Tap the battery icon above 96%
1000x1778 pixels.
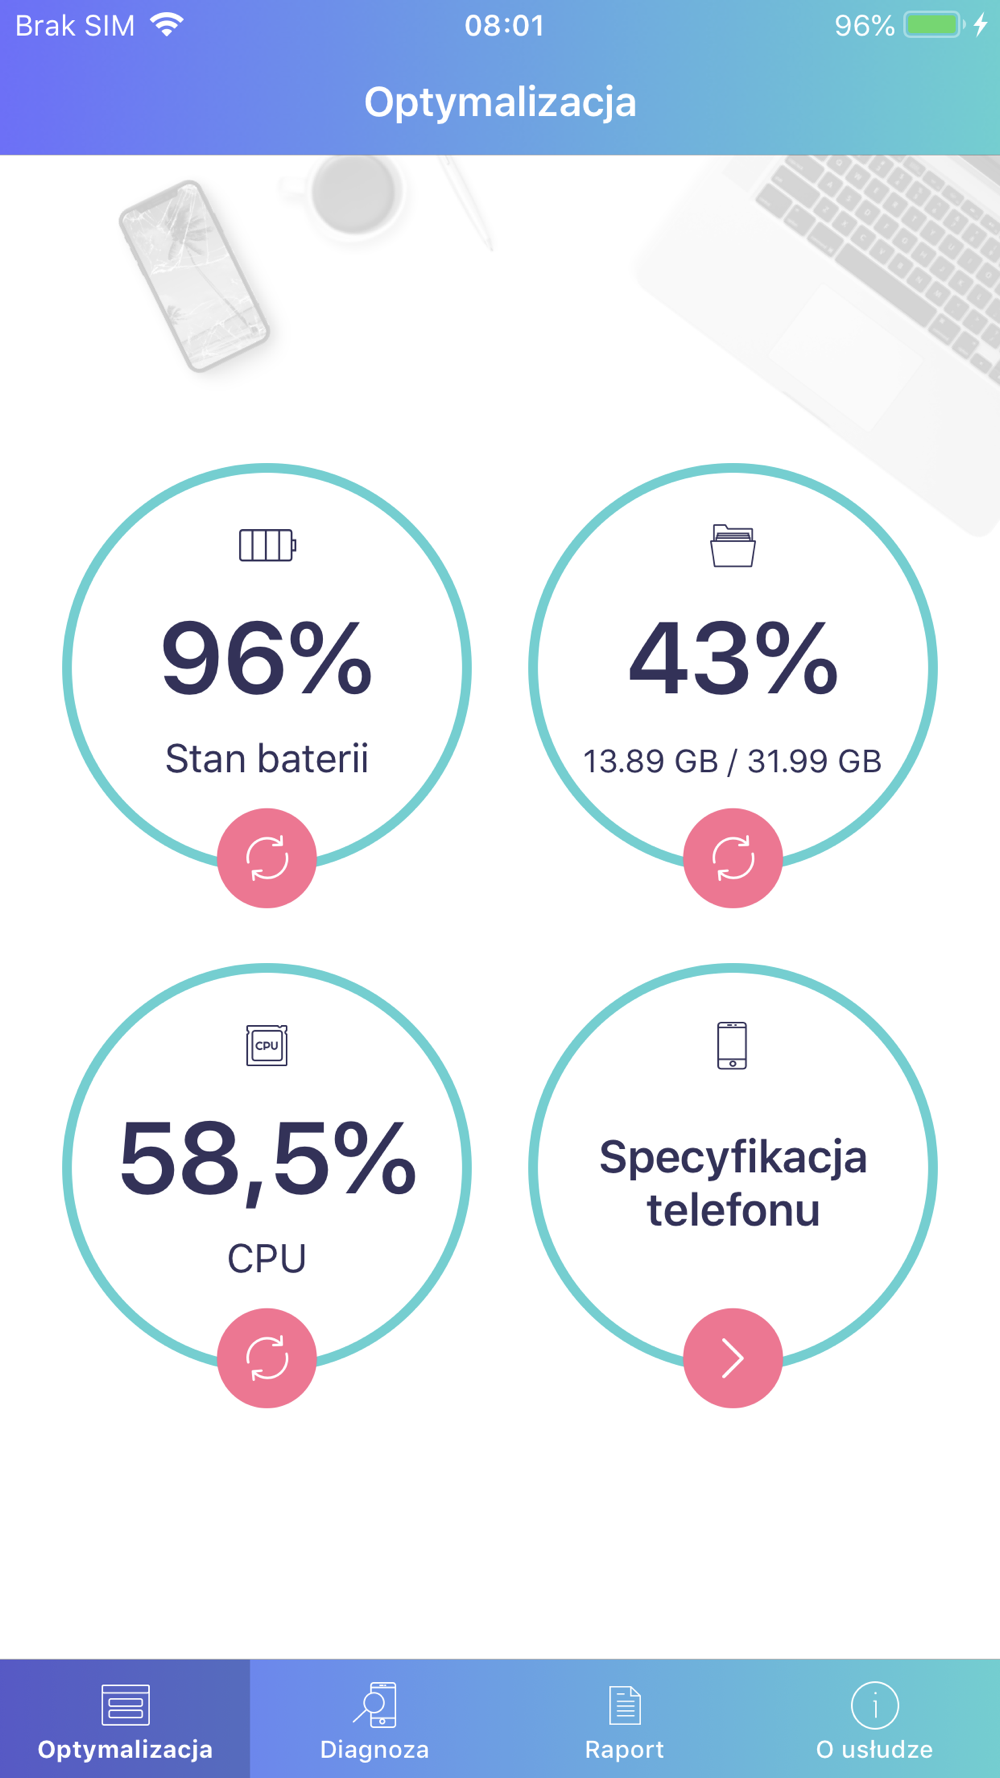(x=267, y=546)
